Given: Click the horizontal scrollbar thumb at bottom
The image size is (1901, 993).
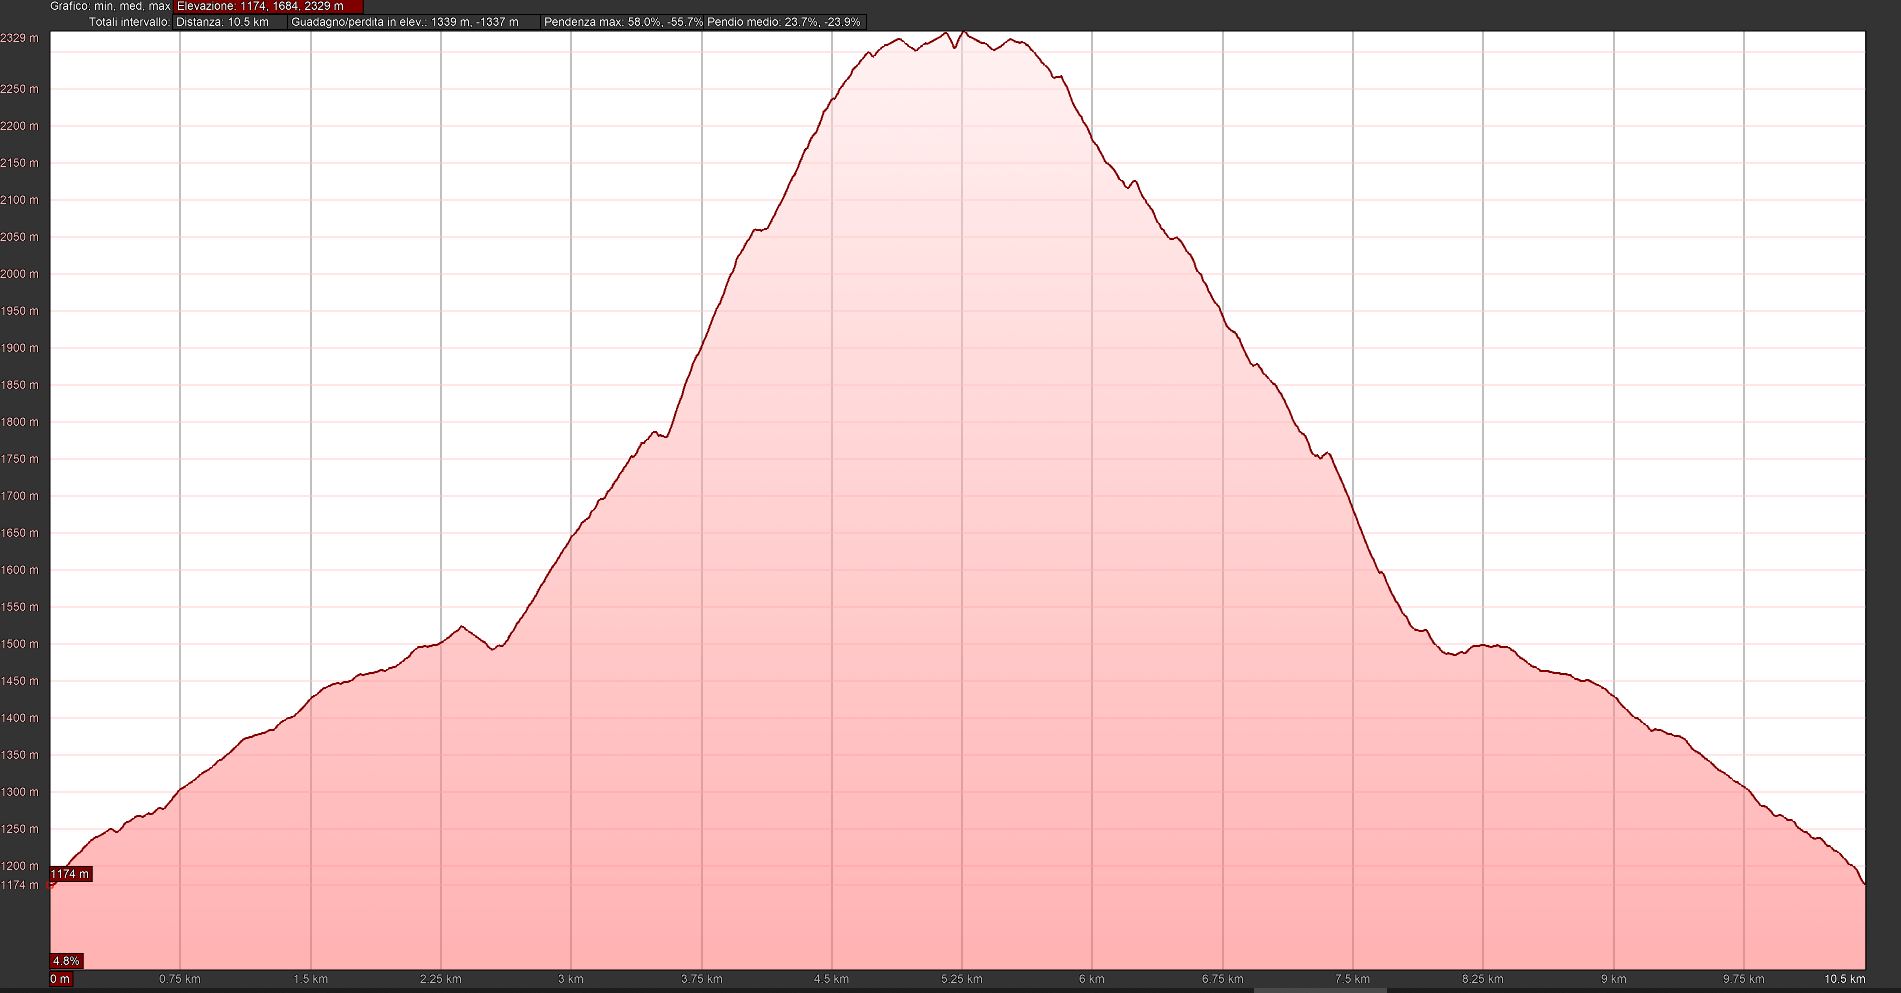Looking at the screenshot, I should coord(1320,990).
